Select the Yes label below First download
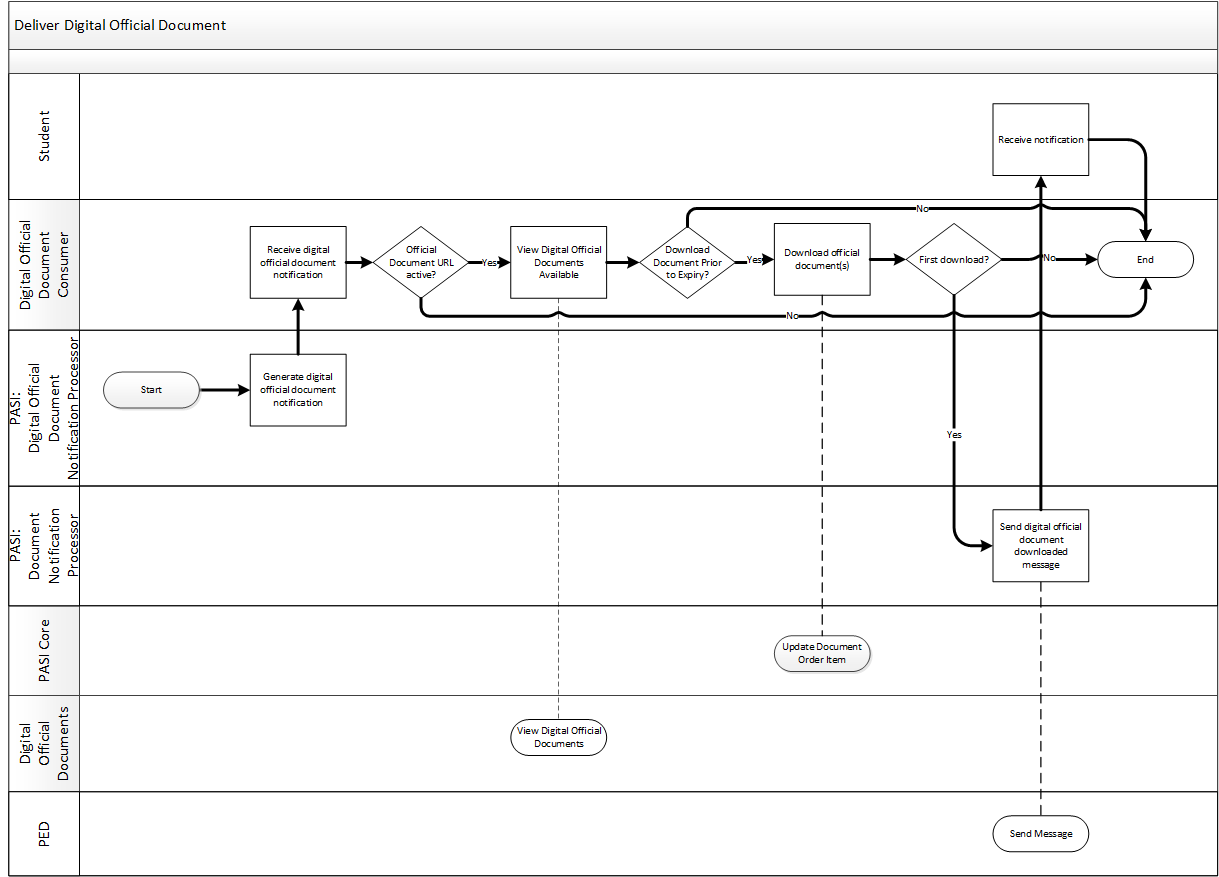 (954, 435)
